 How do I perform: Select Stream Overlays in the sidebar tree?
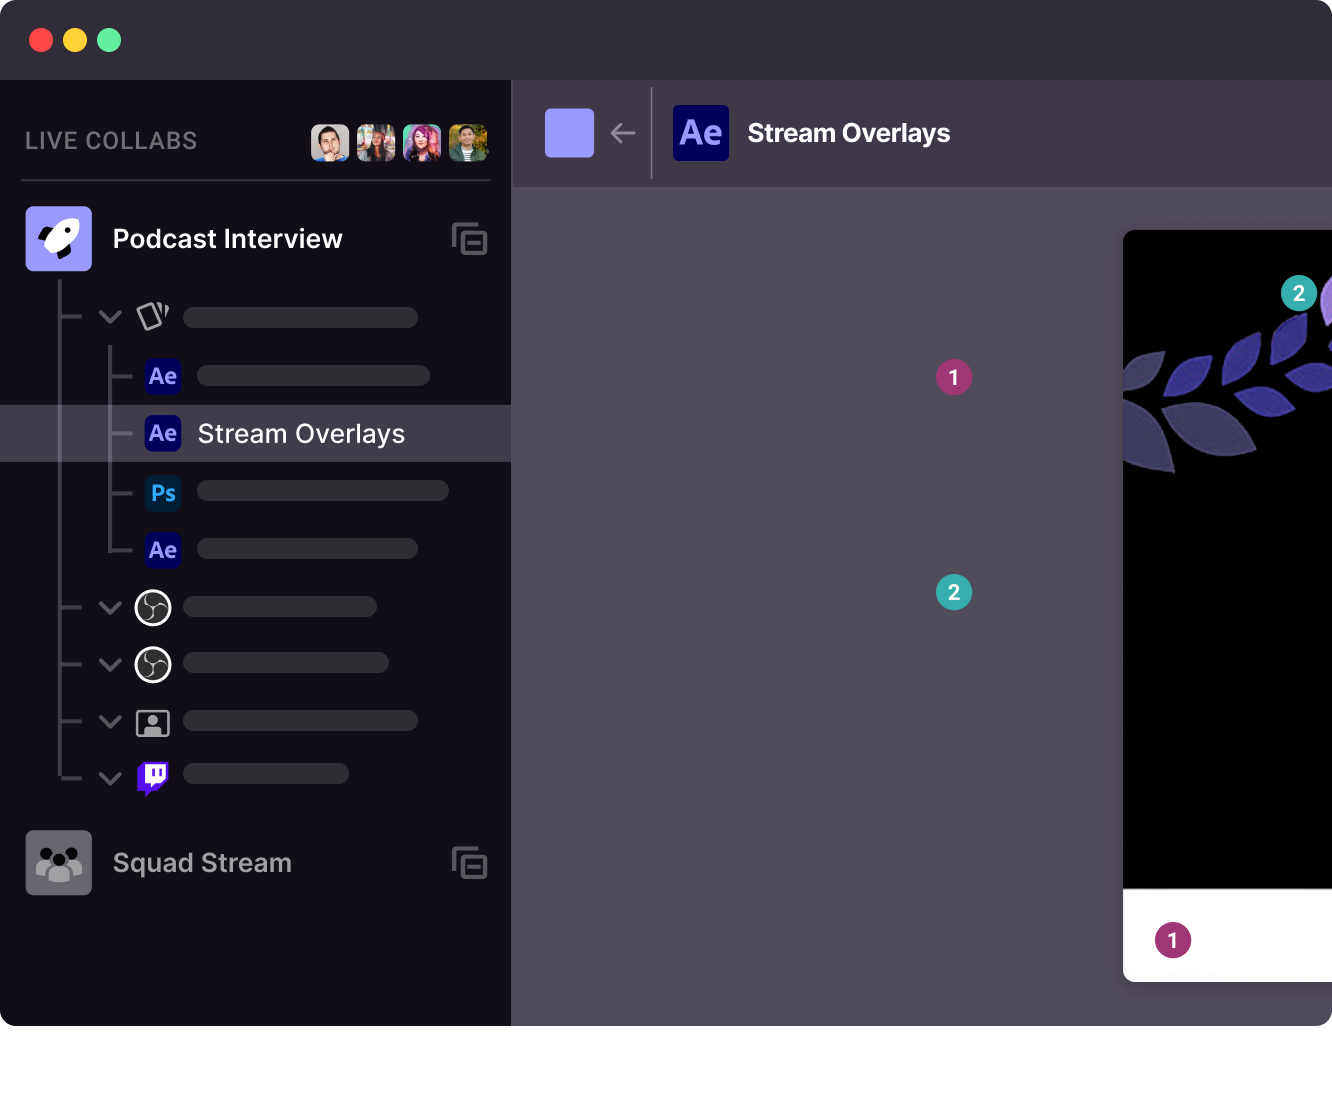click(x=301, y=434)
